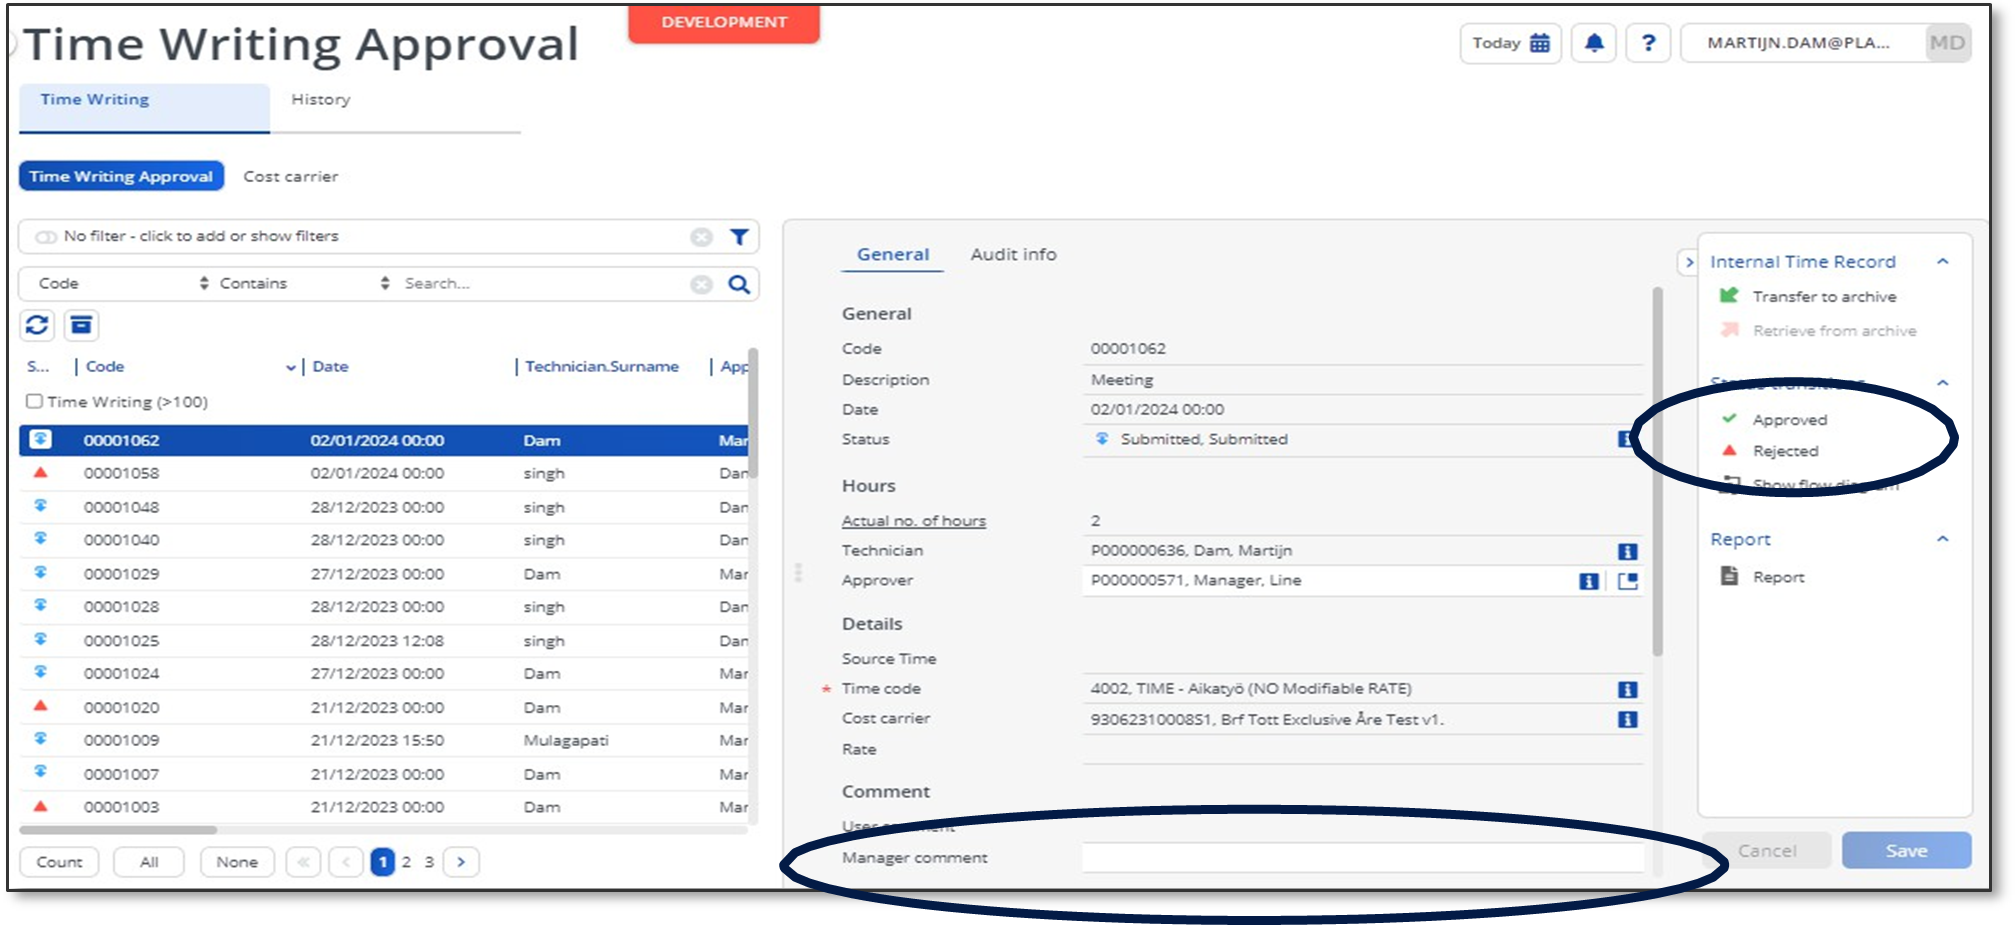Collapse the right side panel arrow
This screenshot has width=2015, height=925.
(1689, 263)
